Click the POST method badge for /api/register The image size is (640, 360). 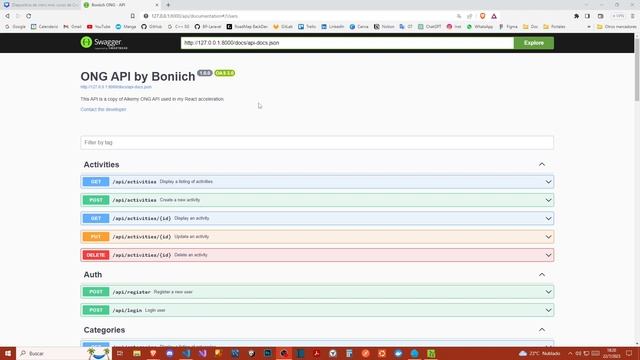click(96, 292)
